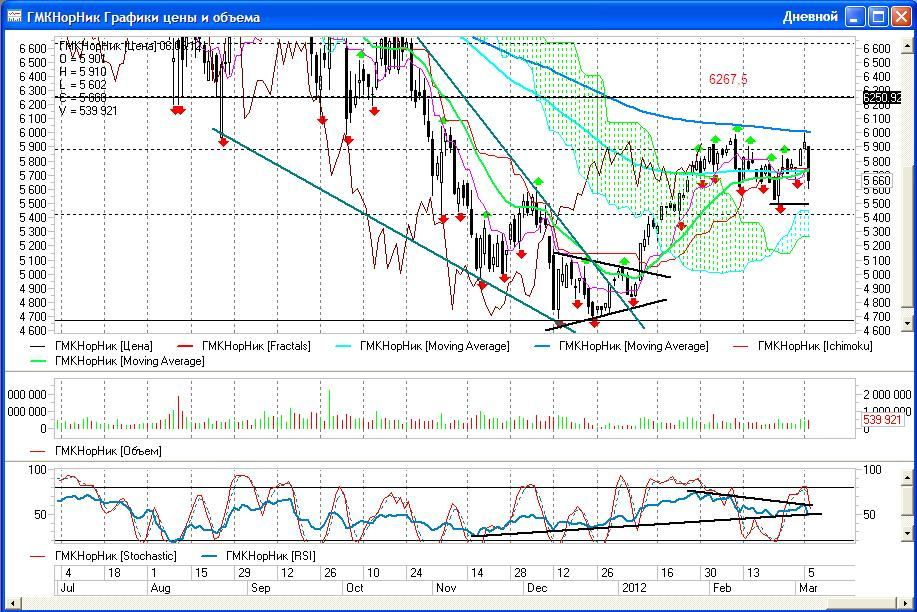
Task: Click the price chart scrollbar up arrow
Action: coord(906,44)
